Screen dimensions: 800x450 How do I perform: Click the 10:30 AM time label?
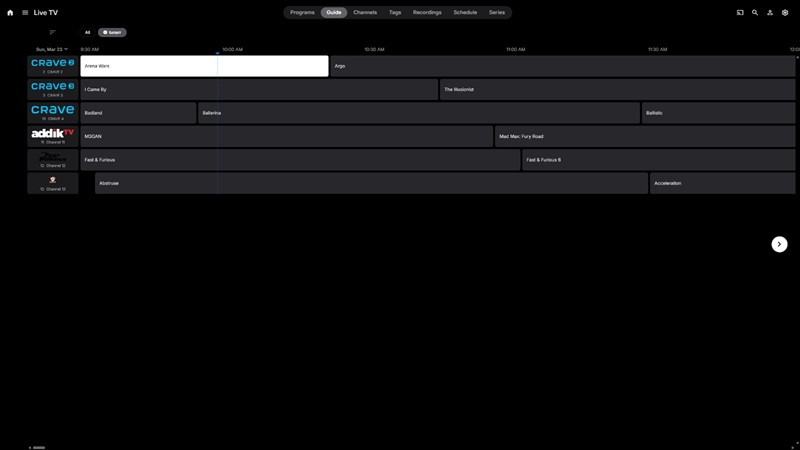click(x=374, y=49)
